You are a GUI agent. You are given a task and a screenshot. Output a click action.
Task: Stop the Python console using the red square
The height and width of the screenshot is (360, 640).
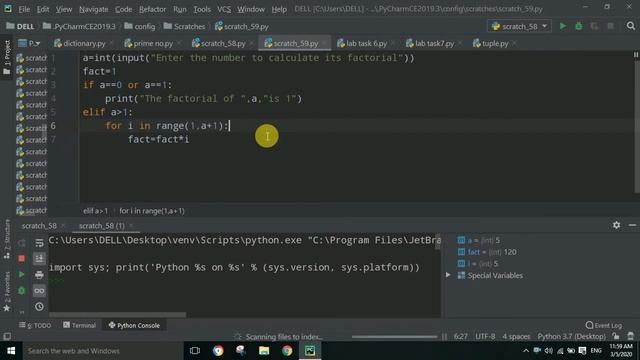tap(22, 258)
